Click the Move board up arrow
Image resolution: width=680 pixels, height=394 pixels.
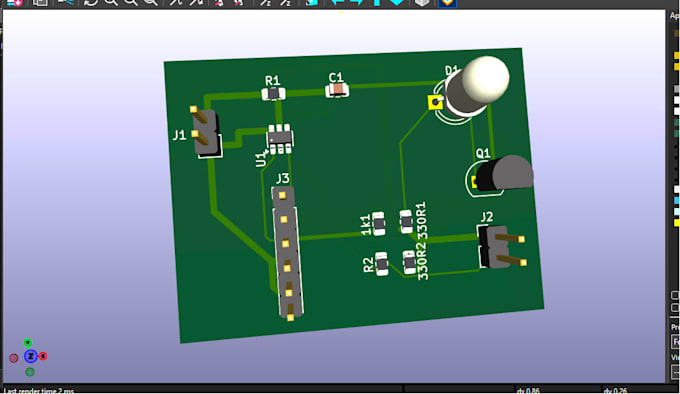coord(376,3)
